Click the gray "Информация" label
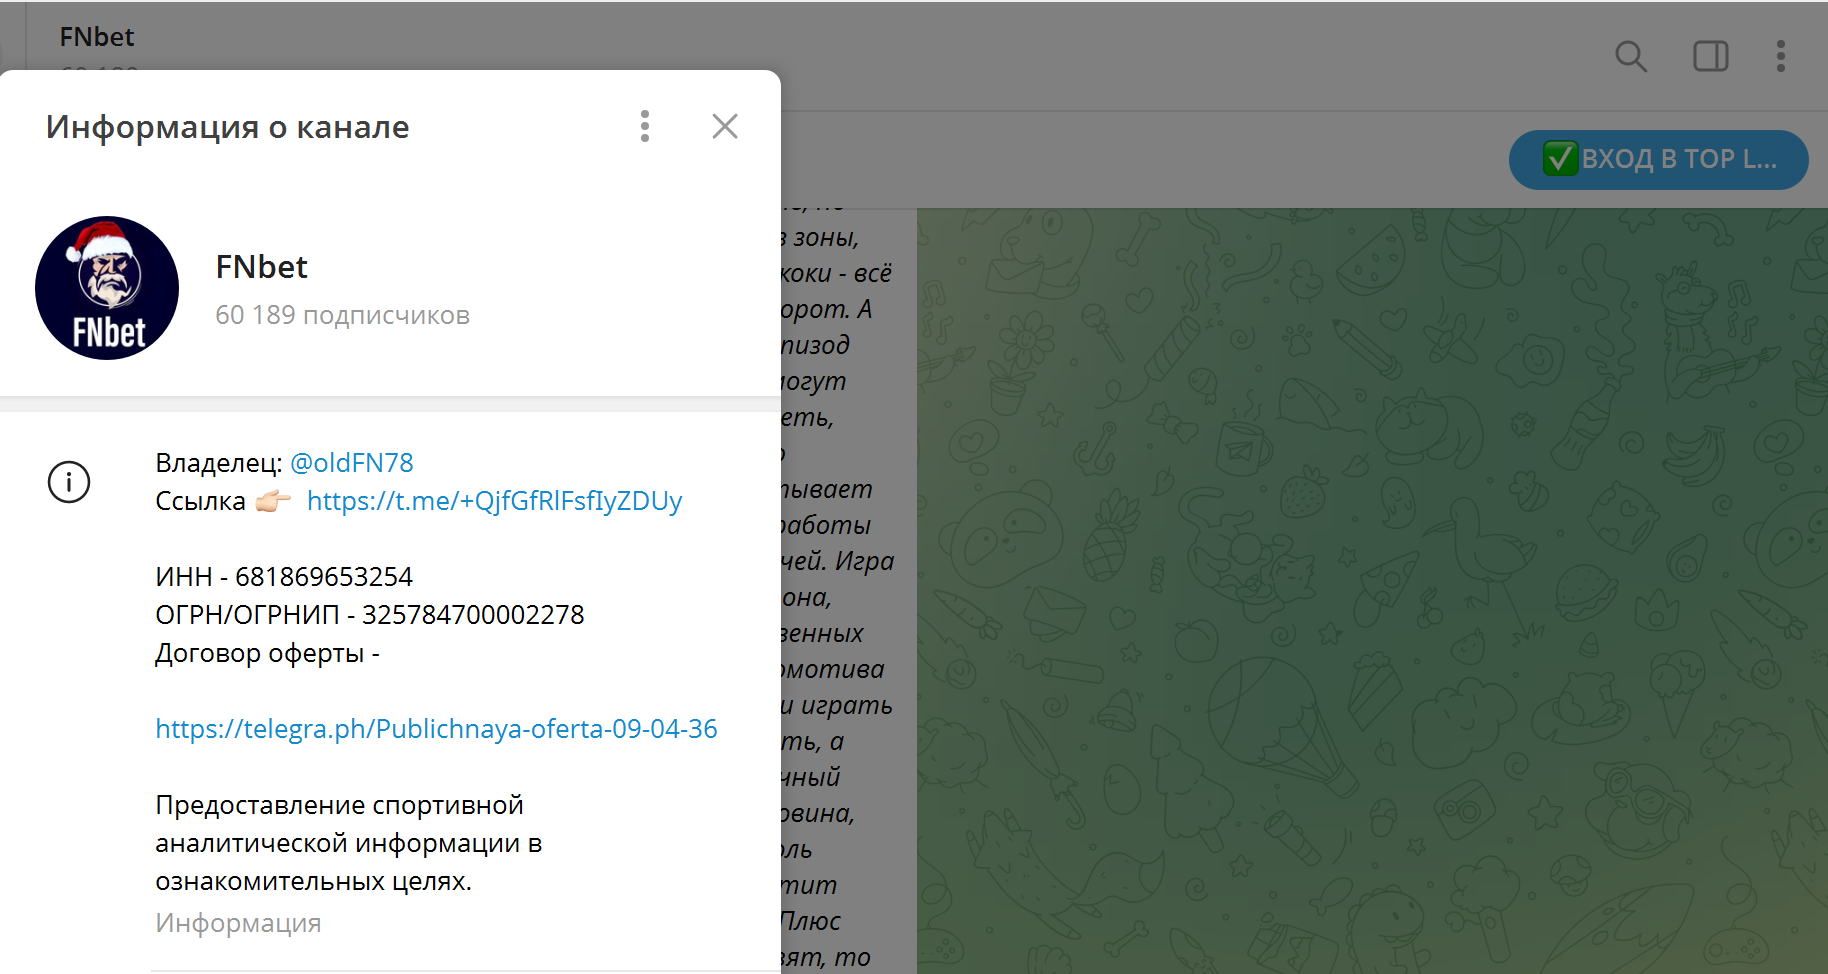 (x=238, y=923)
